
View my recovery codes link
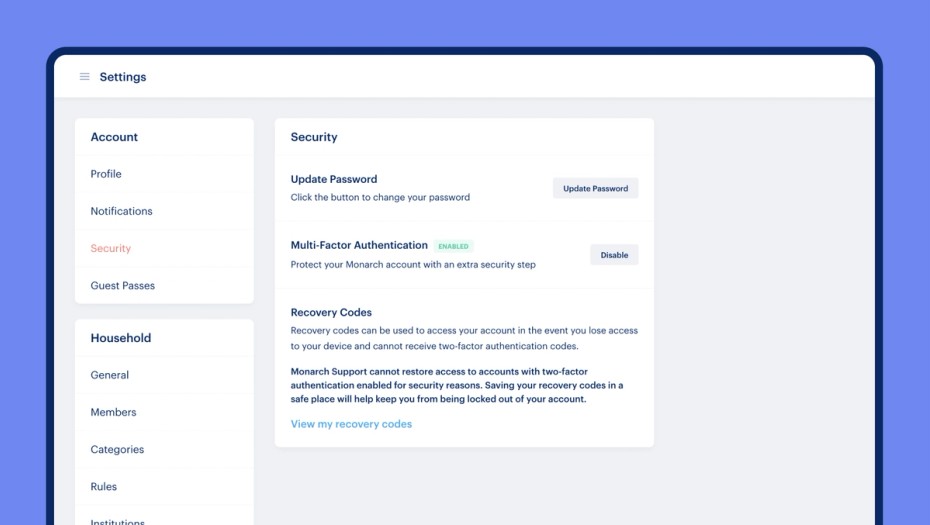351,424
